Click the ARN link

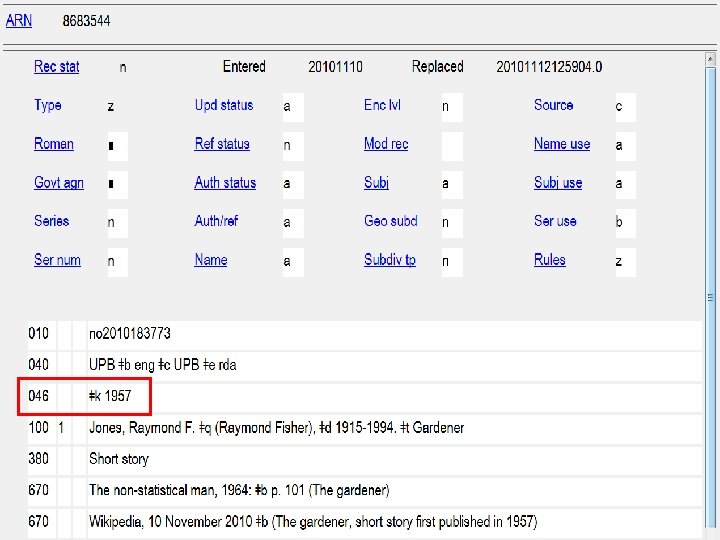tap(19, 20)
